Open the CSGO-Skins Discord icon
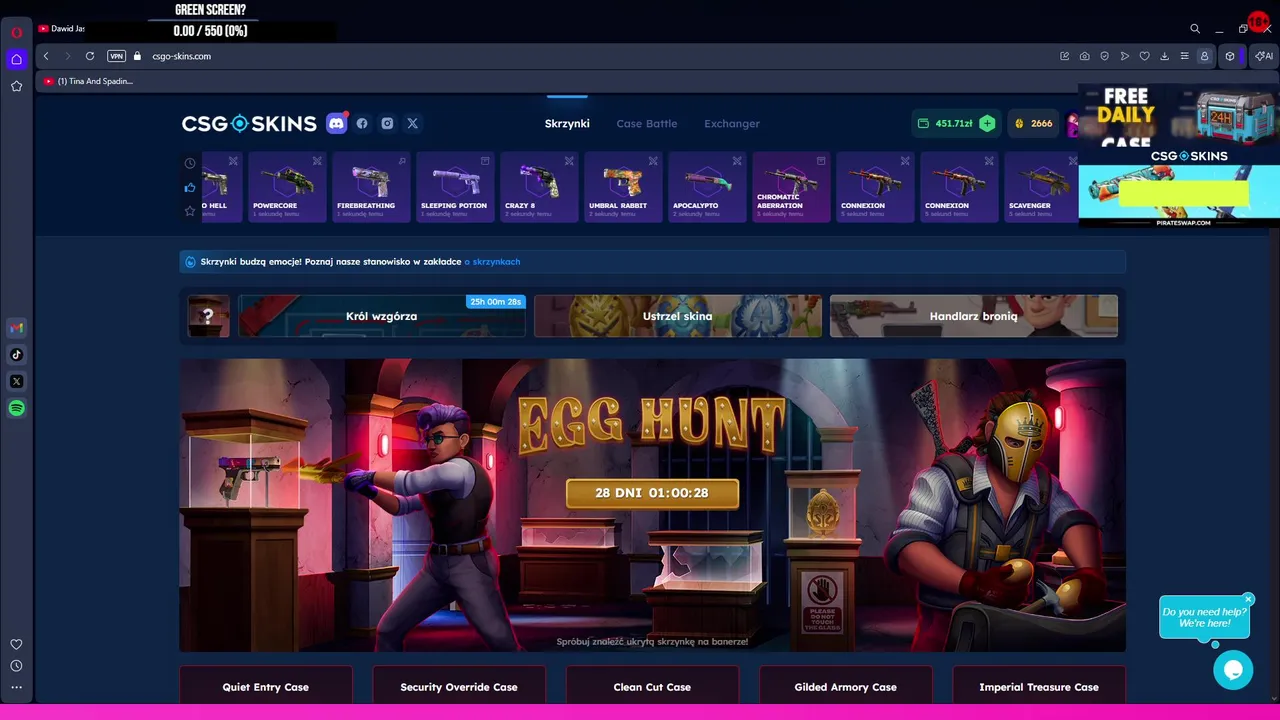The width and height of the screenshot is (1280, 720). [336, 123]
